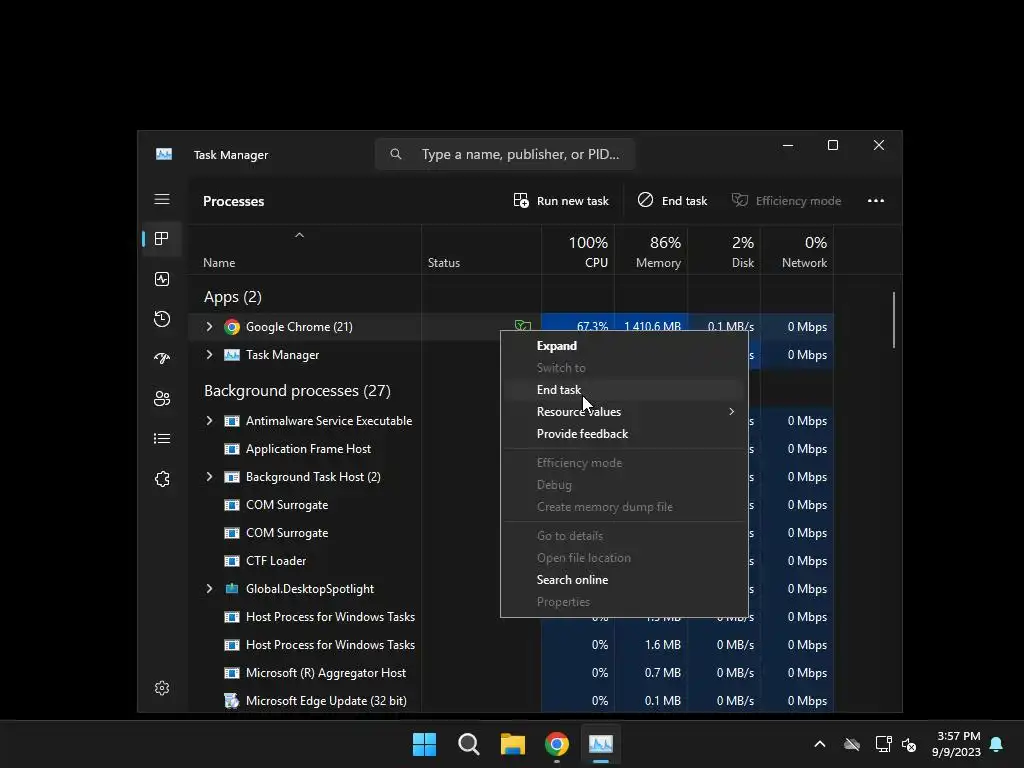Viewport: 1024px width, 768px height.
Task: Click the Microsoft Edge Update process icon
Action: pos(232,701)
